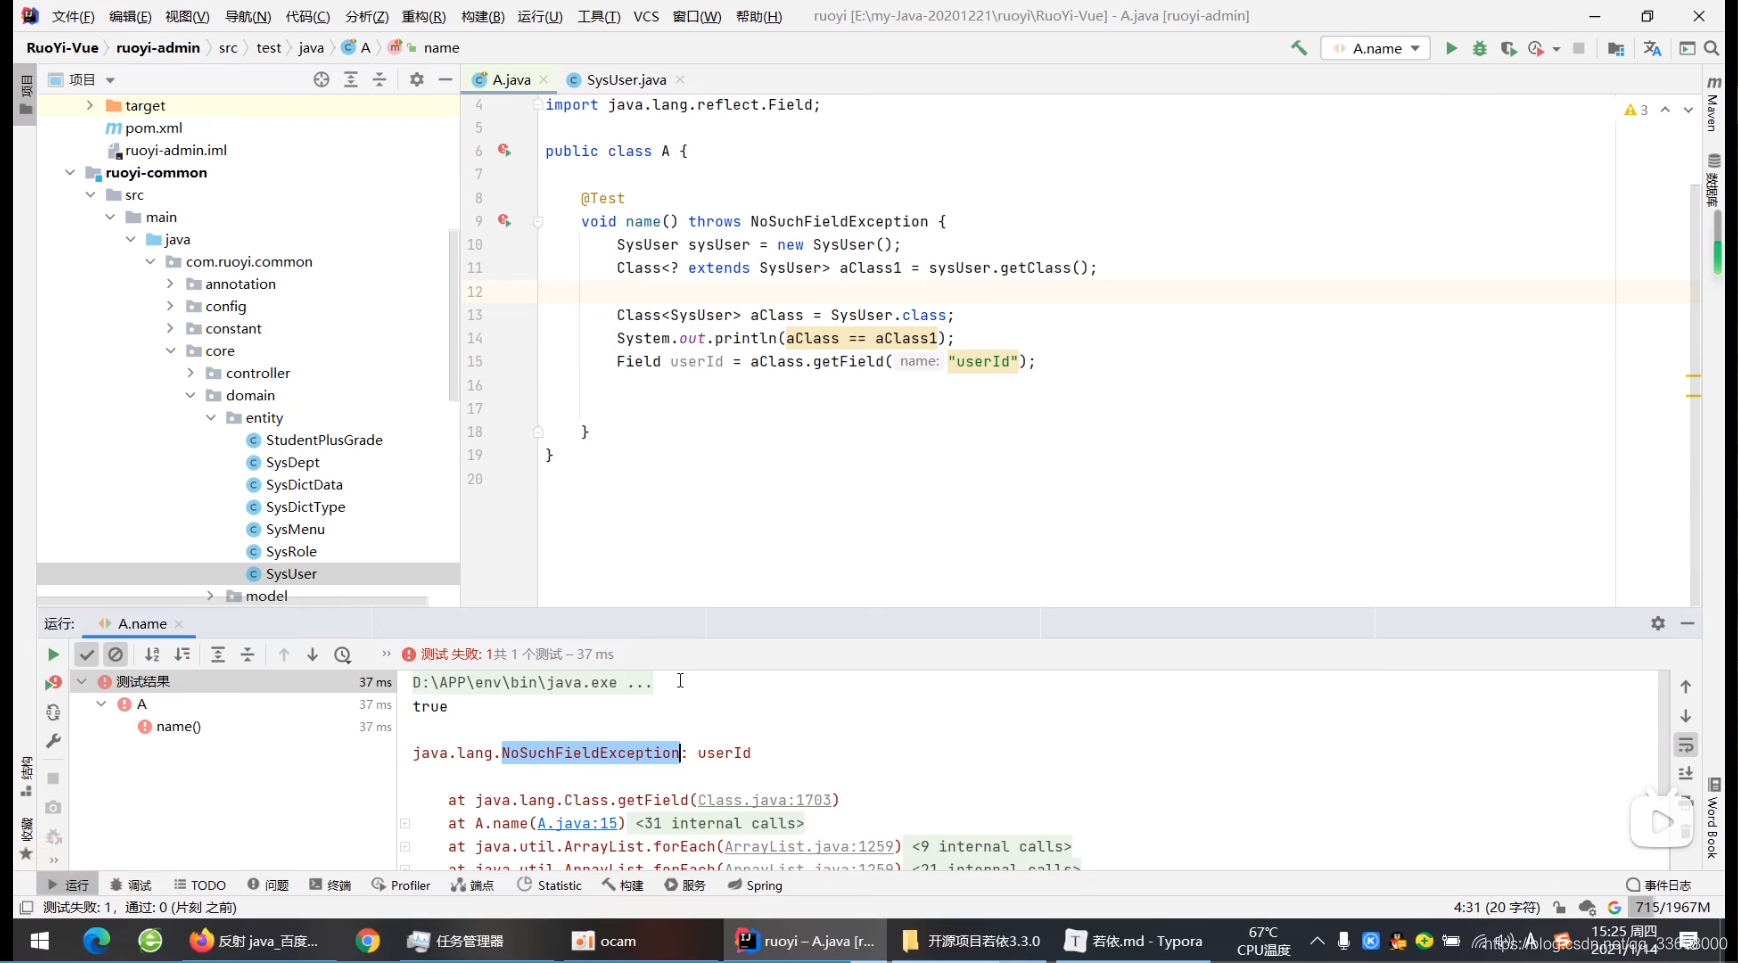Expand the model package
Viewport: 1738px width, 963px height.
point(210,596)
